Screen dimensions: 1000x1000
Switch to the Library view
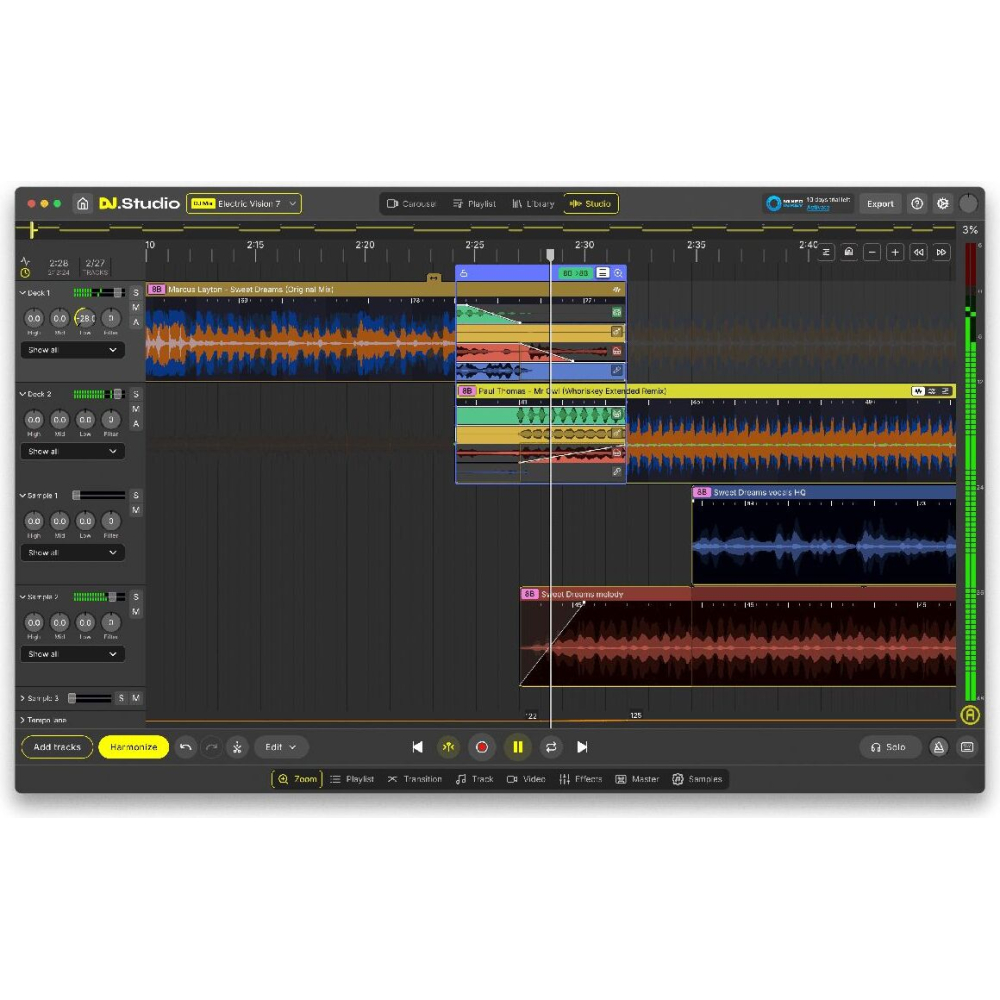click(x=533, y=203)
